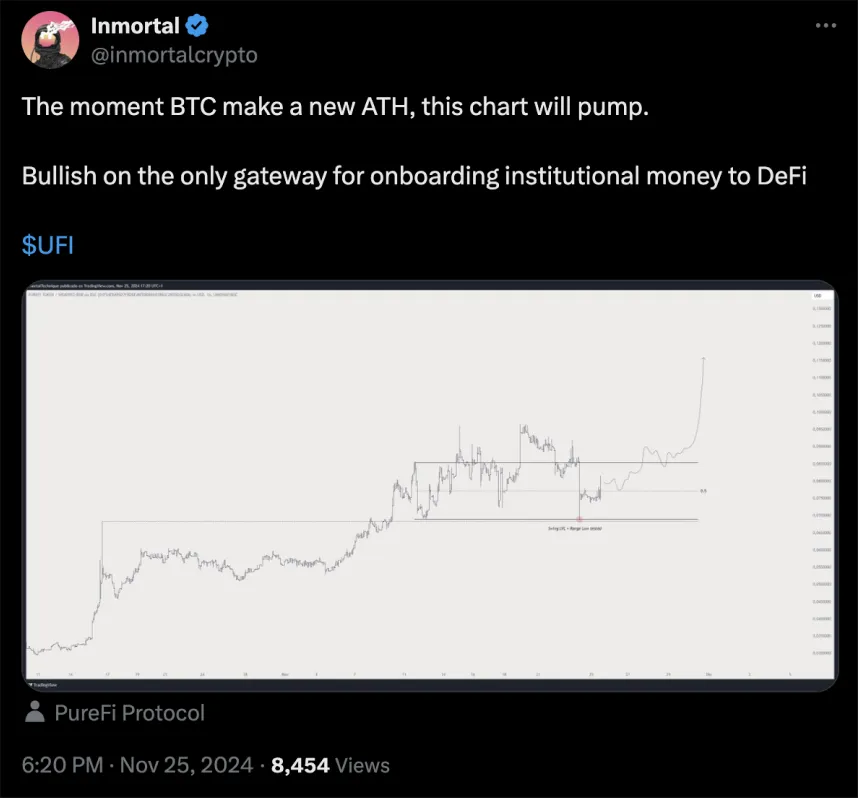The height and width of the screenshot is (798, 858).
Task: Click the person icon beside PureFi Protocol
Action: coord(35,713)
